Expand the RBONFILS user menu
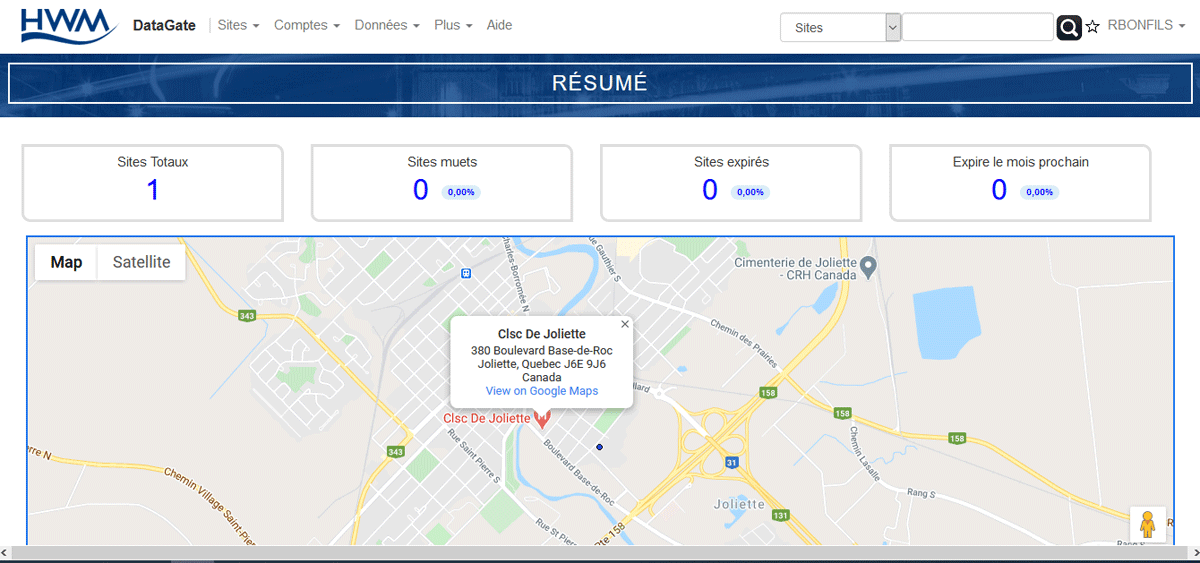The image size is (1200, 563). coord(1145,25)
